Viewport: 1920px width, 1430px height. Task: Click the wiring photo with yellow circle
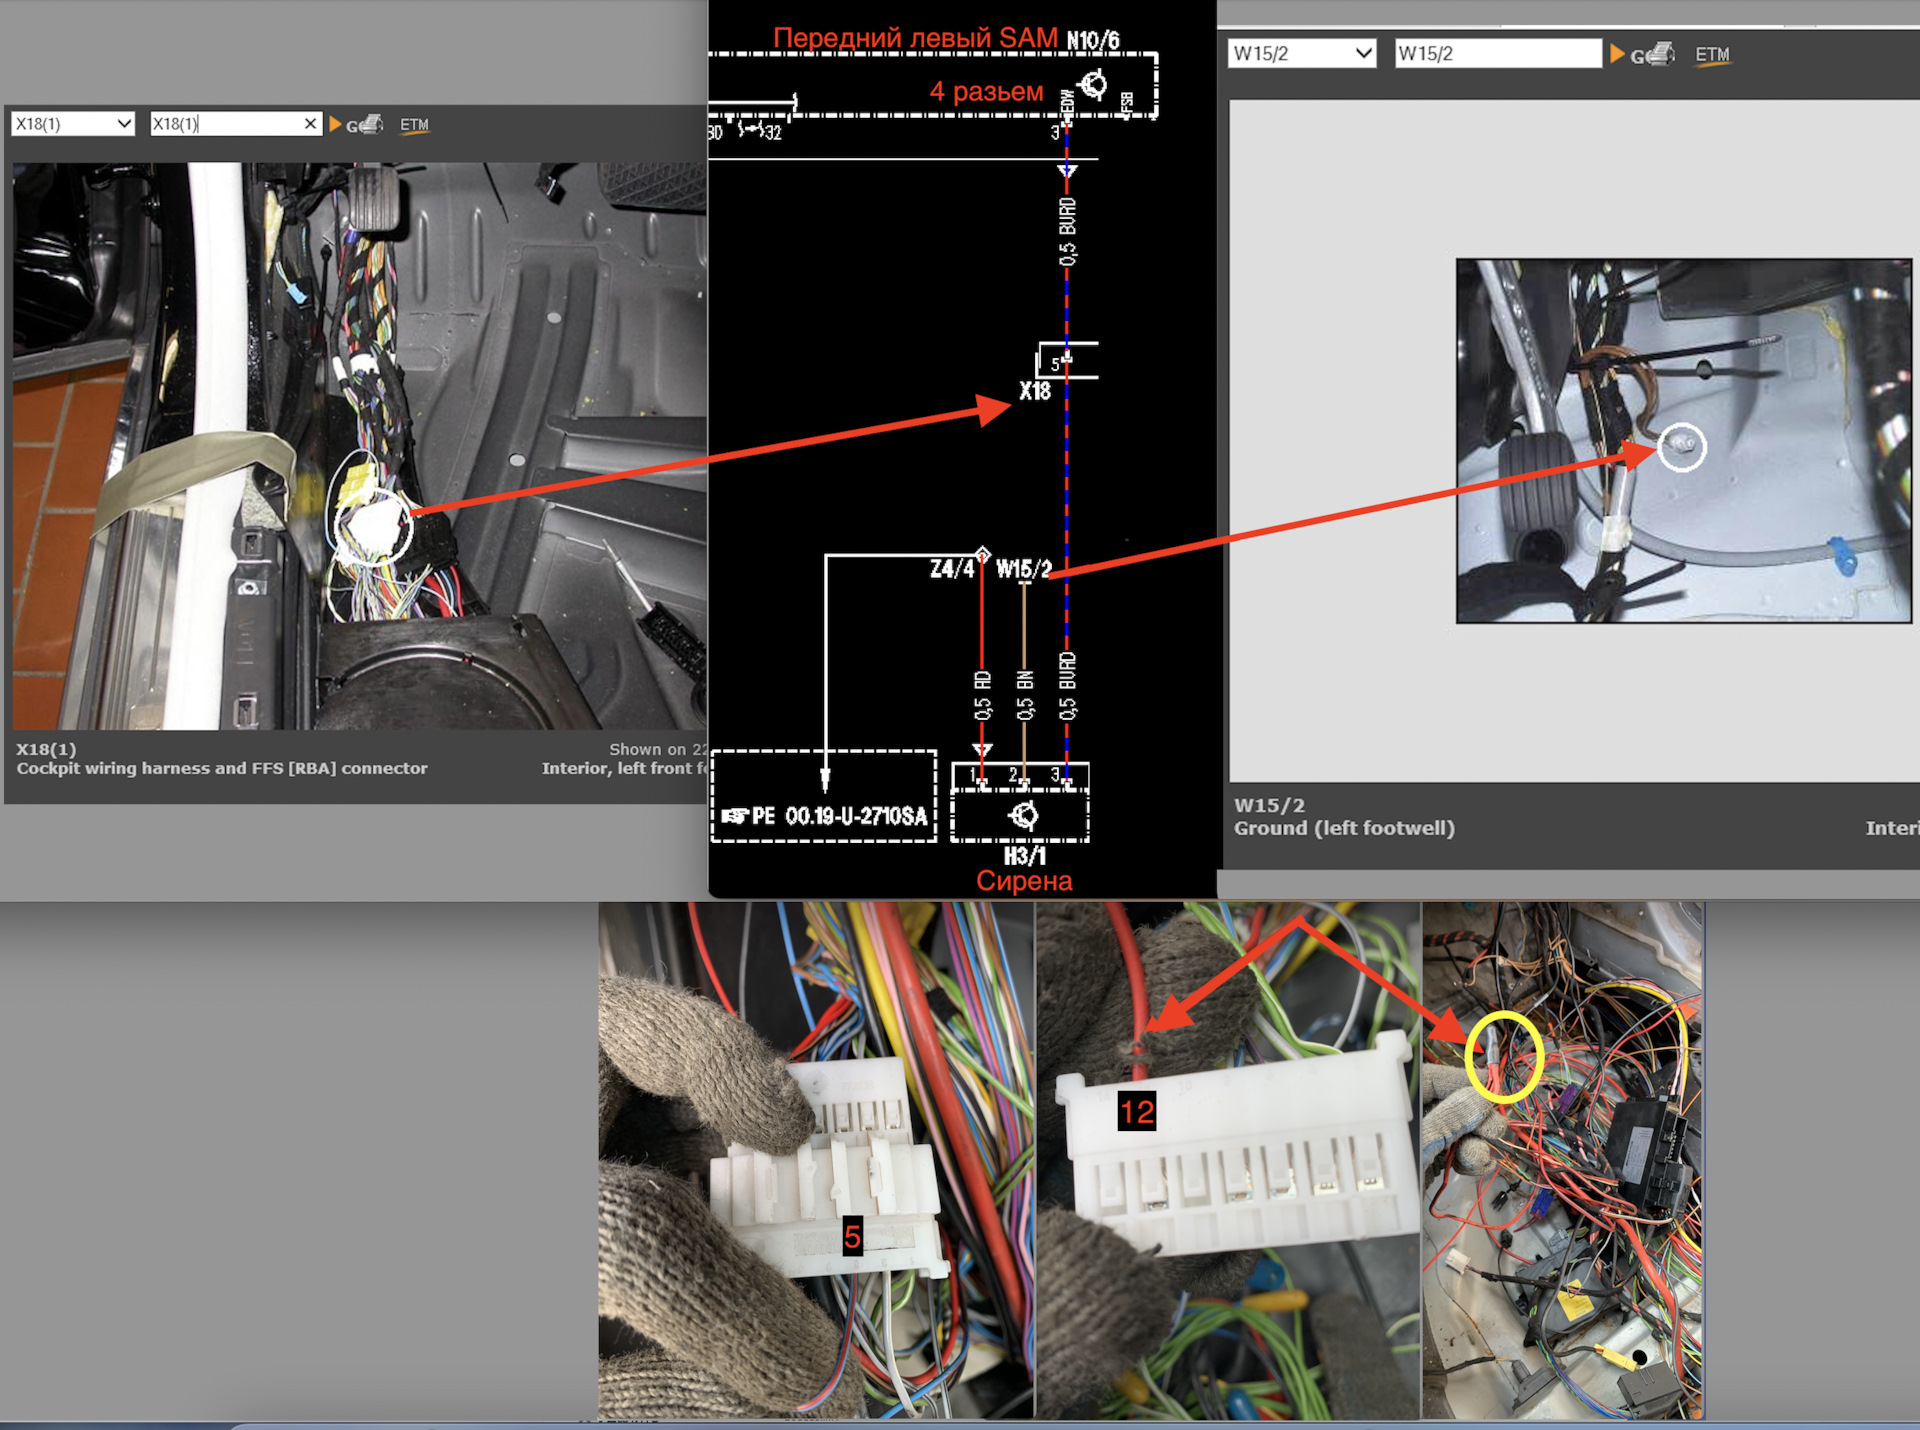coord(1562,1160)
